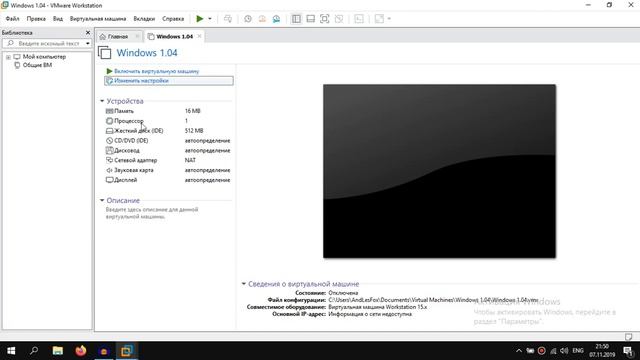Open Firefox from the taskbar
This screenshot has width=640, height=360.
(x=81, y=351)
